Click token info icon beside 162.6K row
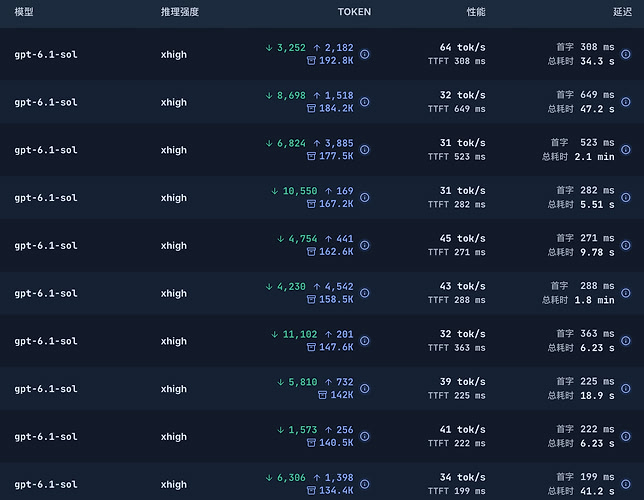 click(x=364, y=245)
